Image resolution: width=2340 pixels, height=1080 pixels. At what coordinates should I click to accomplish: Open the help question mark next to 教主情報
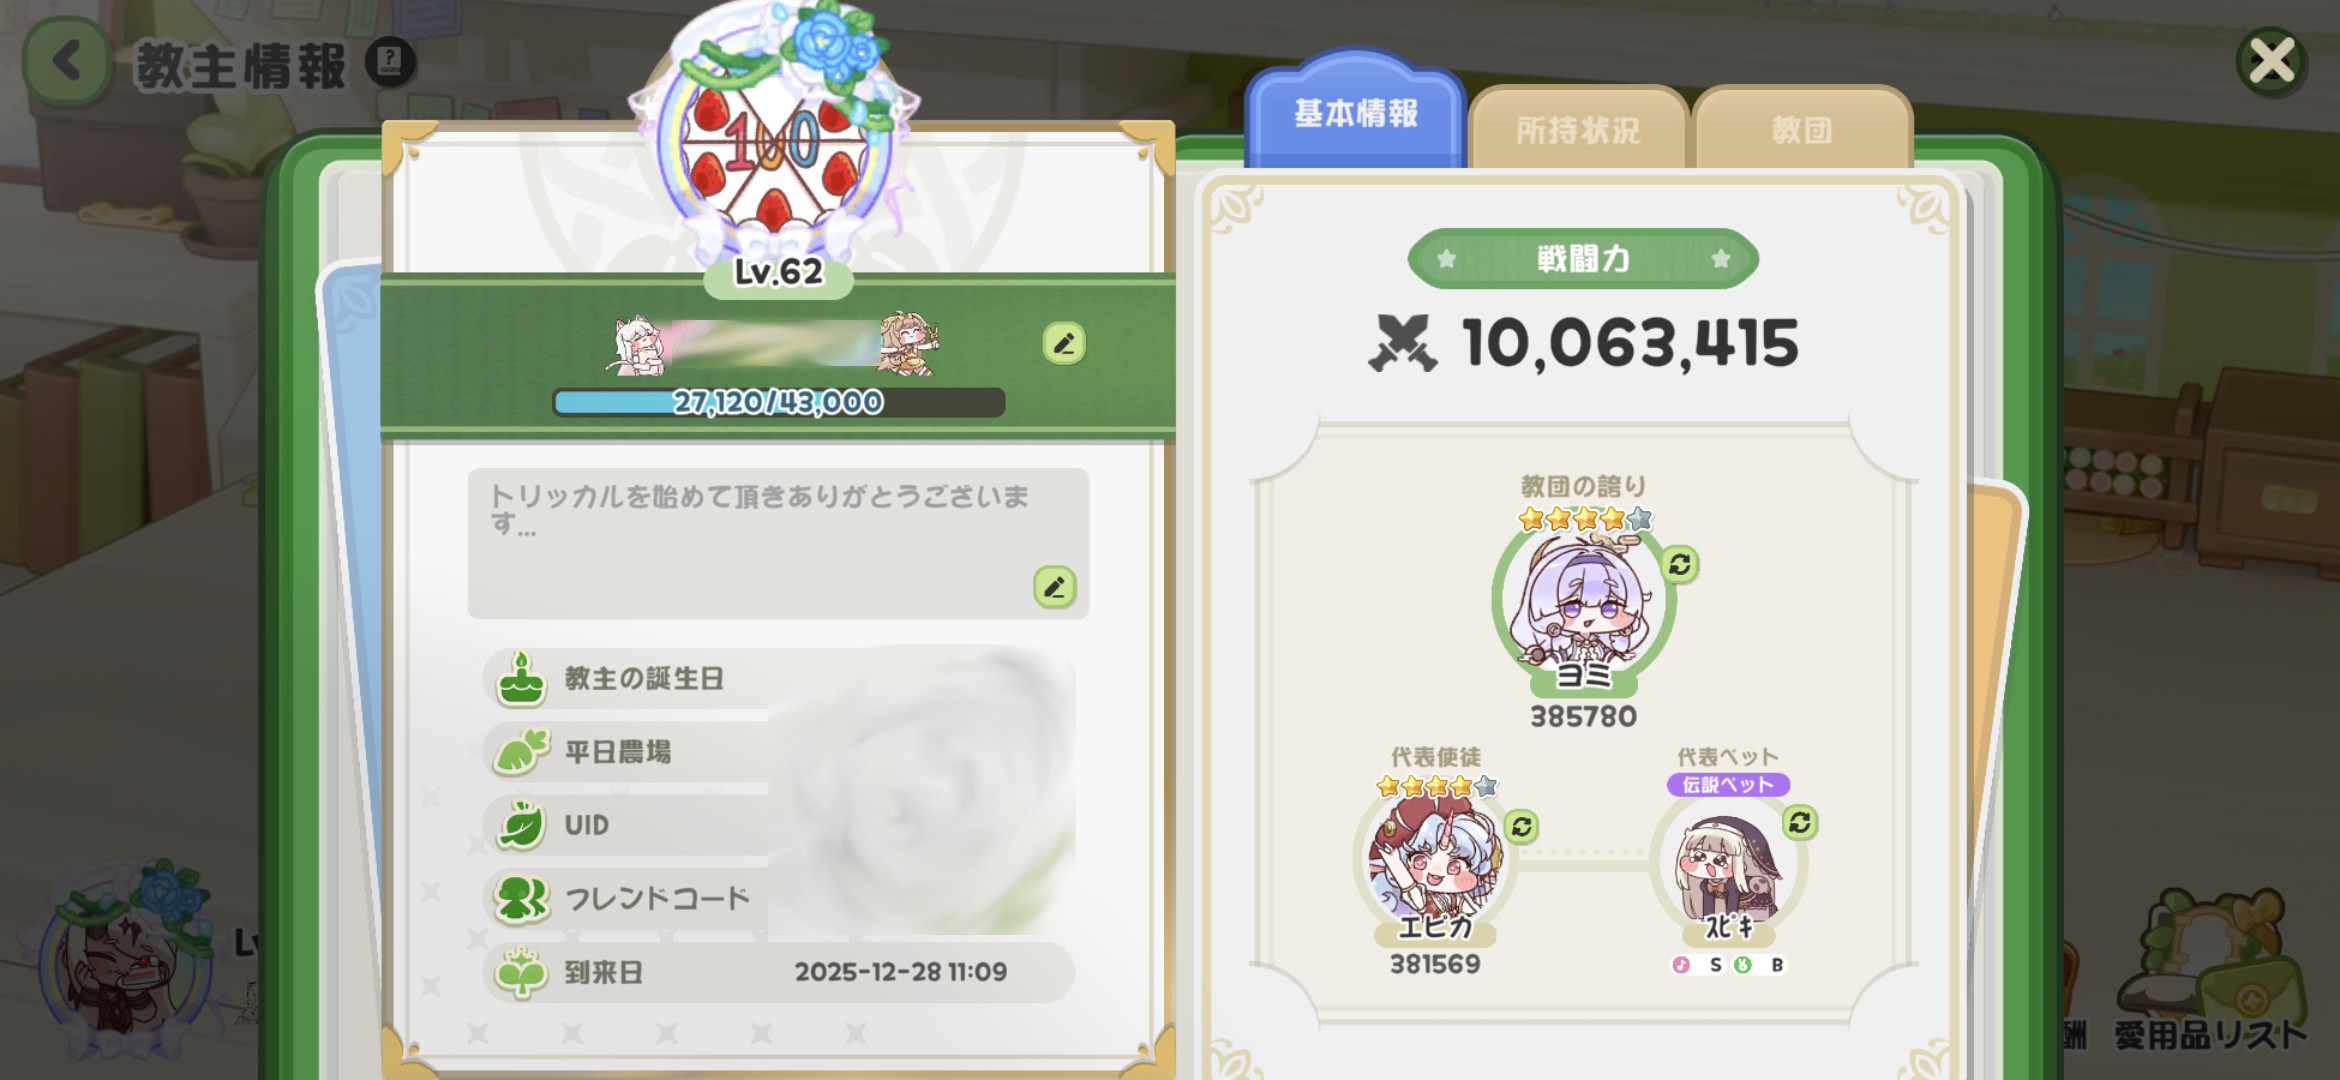point(390,62)
